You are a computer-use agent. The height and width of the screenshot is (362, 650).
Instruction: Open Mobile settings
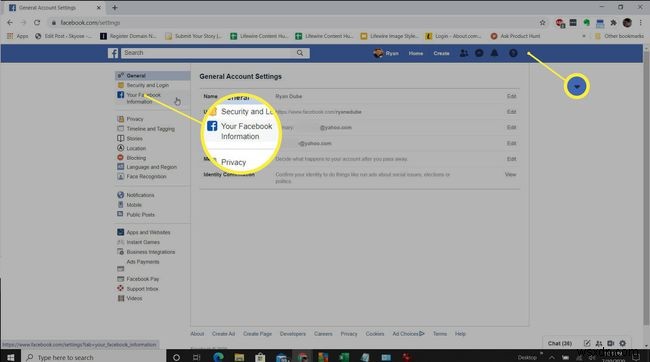click(x=134, y=205)
